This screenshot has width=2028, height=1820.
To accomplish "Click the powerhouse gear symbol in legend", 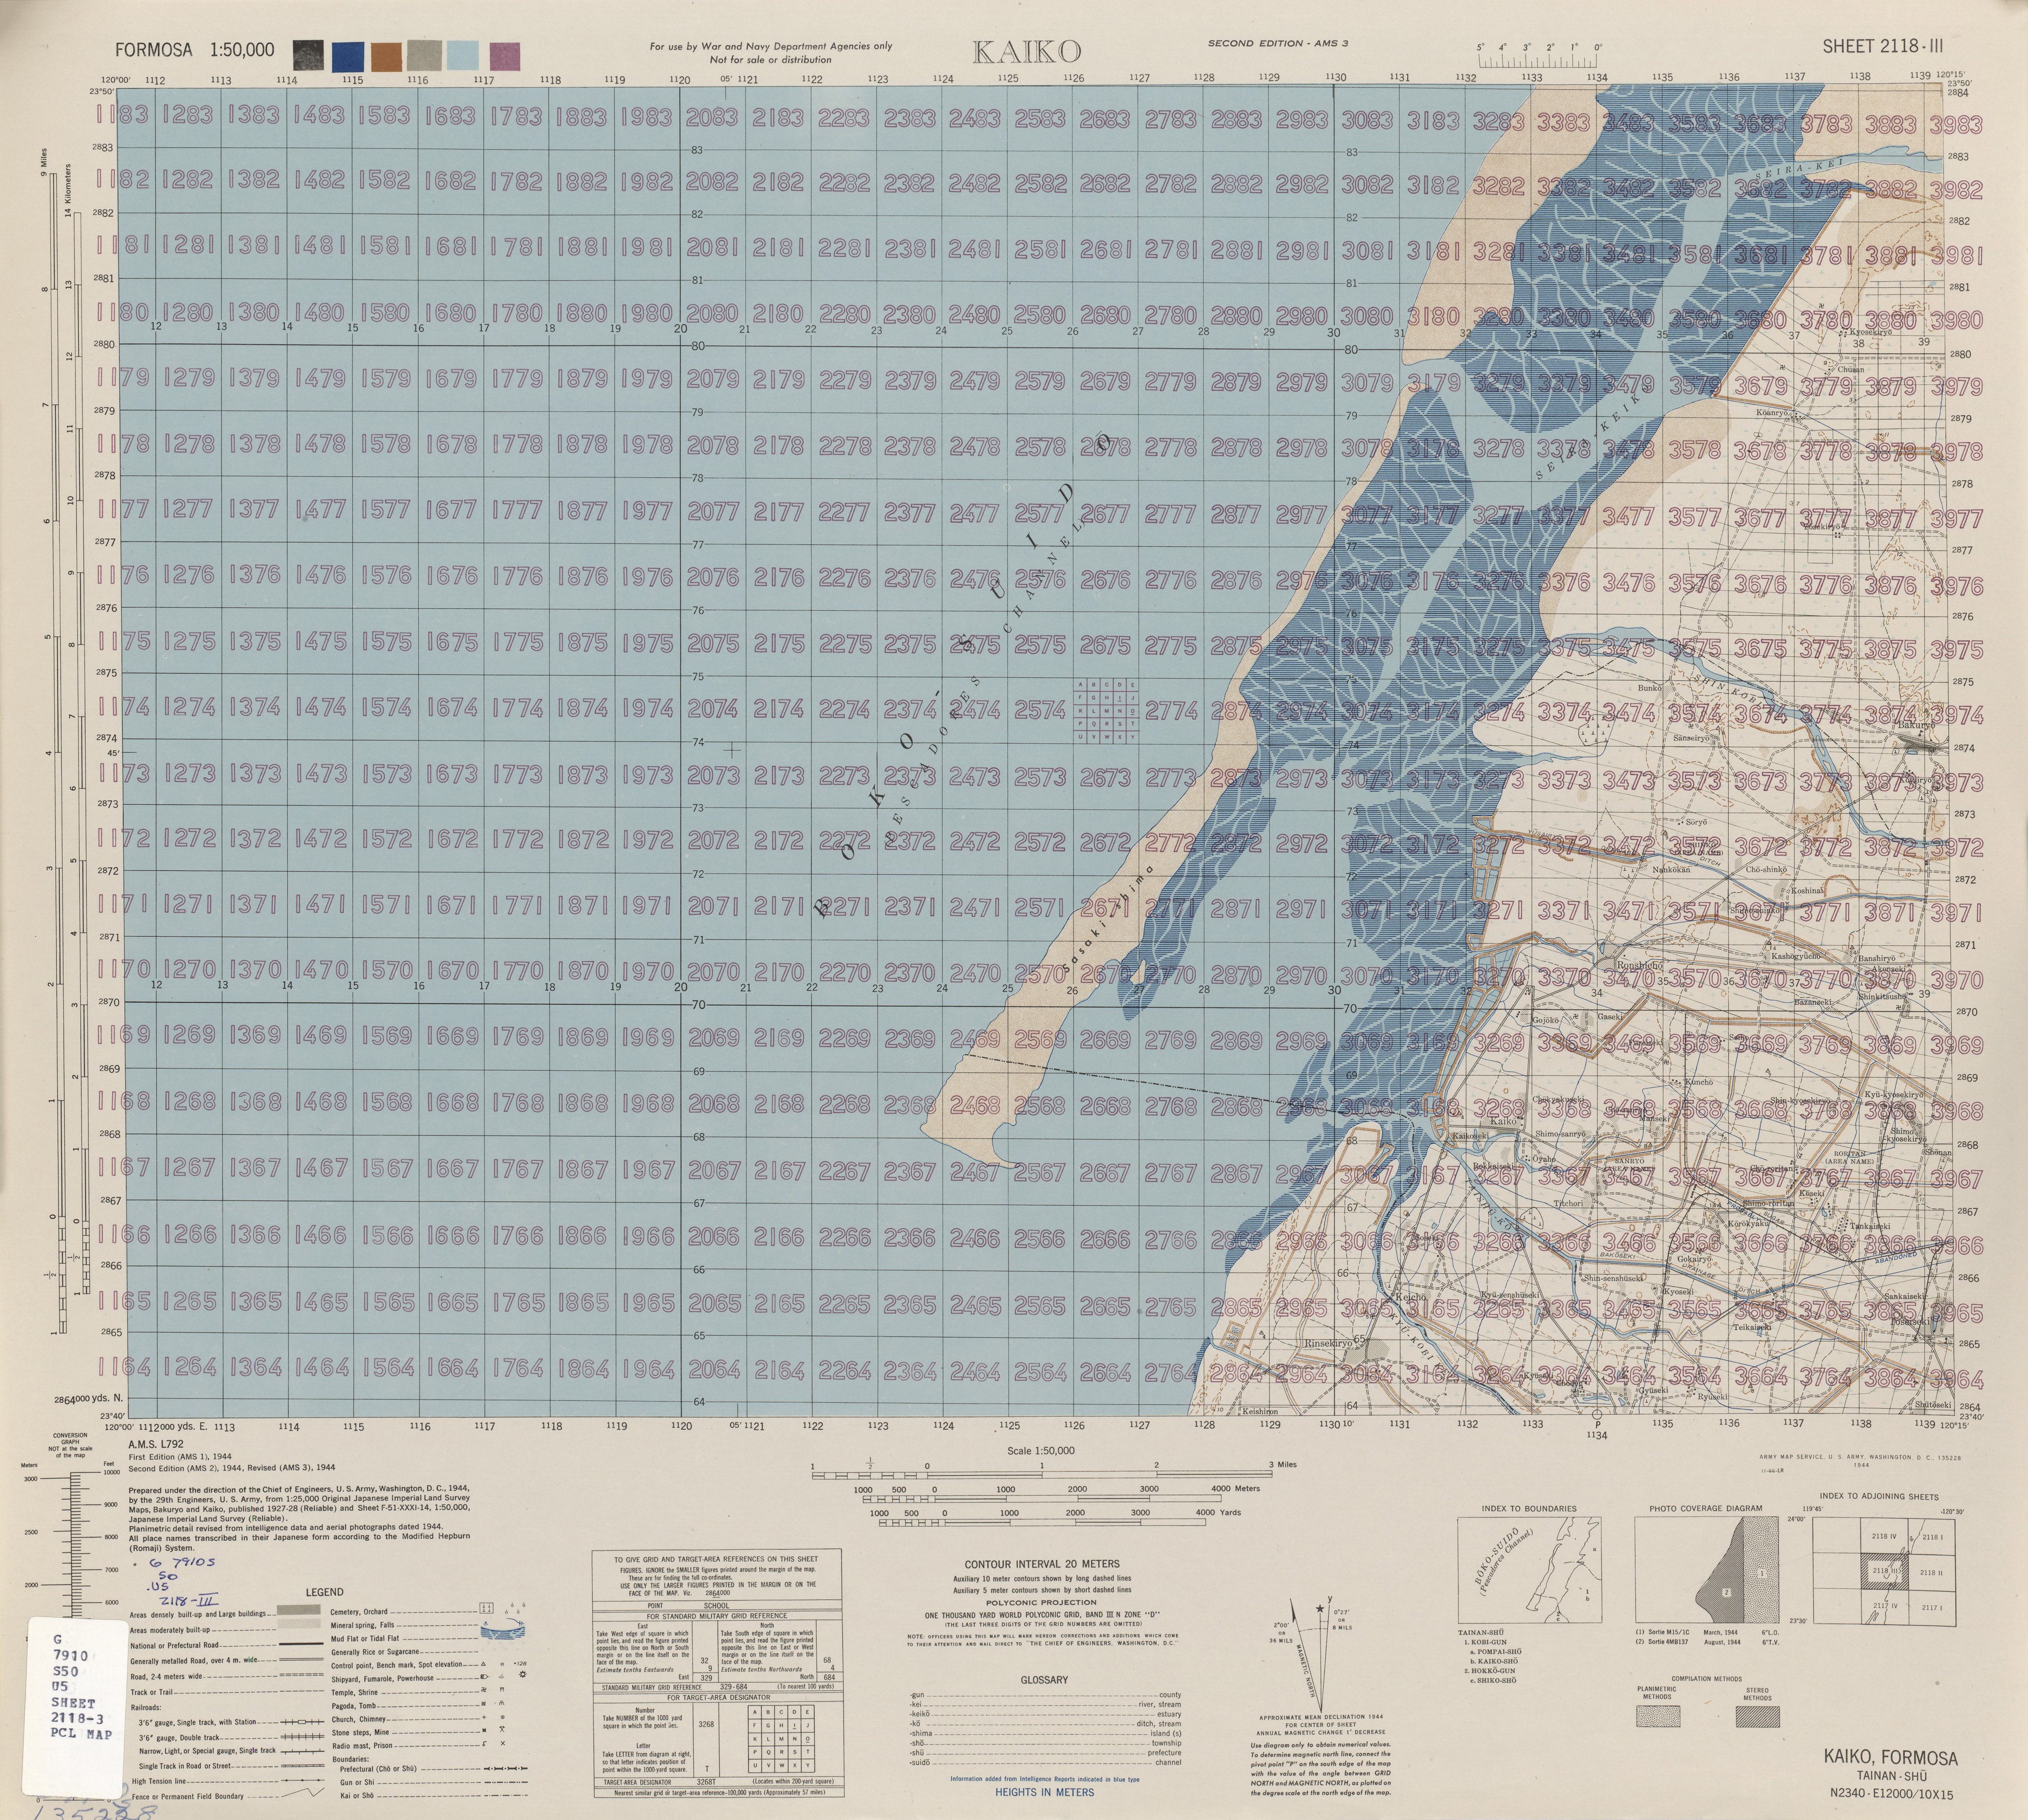I will coord(523,1675).
